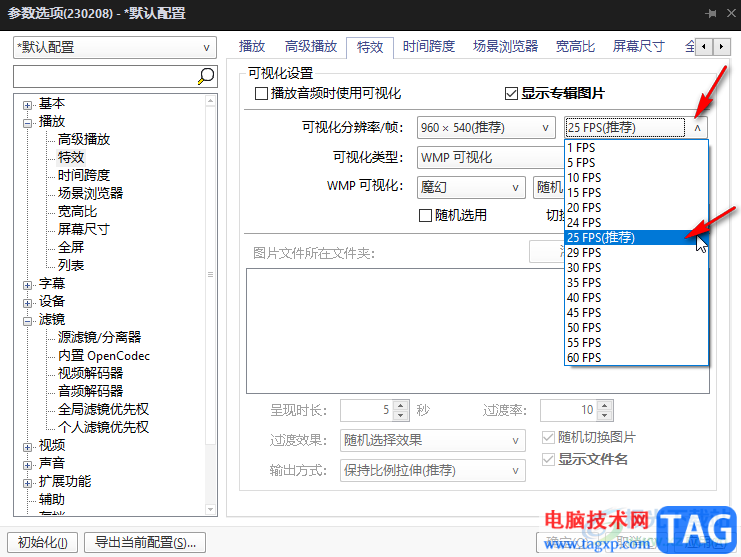Switch to the 屏幕尺寸 tab
741x557 pixels.
[x=638, y=46]
